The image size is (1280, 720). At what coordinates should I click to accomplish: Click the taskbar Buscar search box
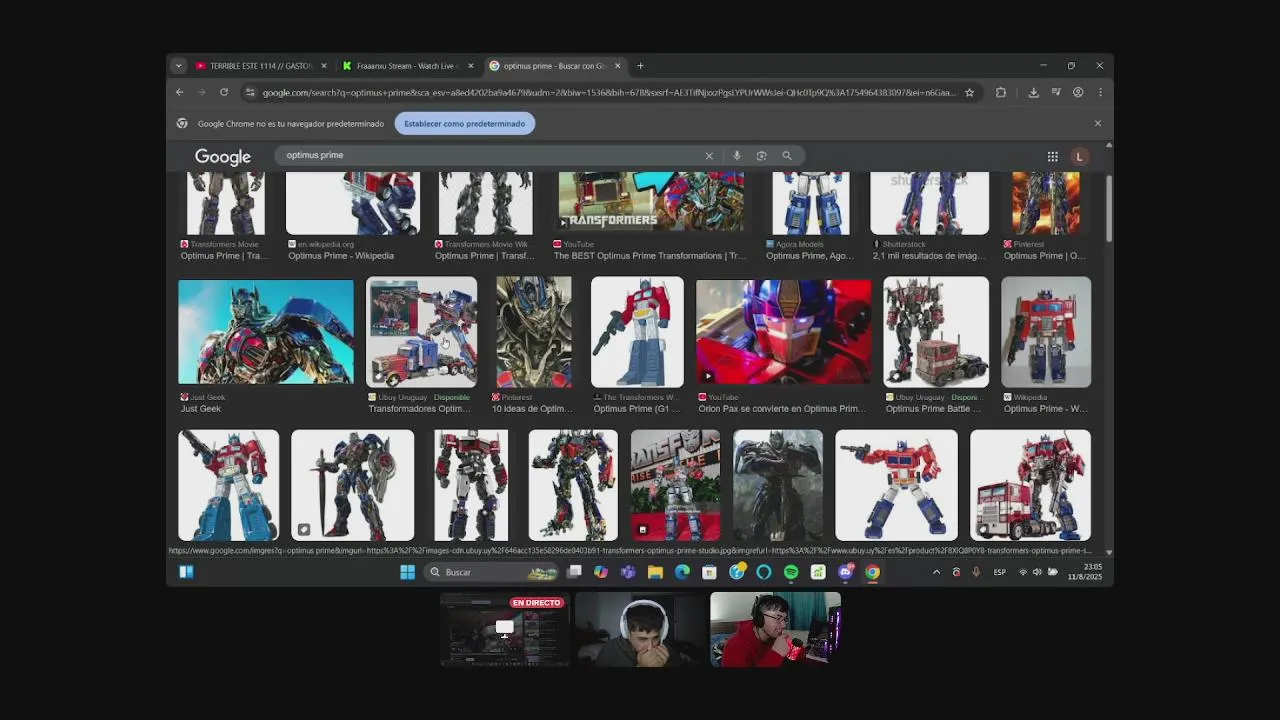click(x=490, y=572)
